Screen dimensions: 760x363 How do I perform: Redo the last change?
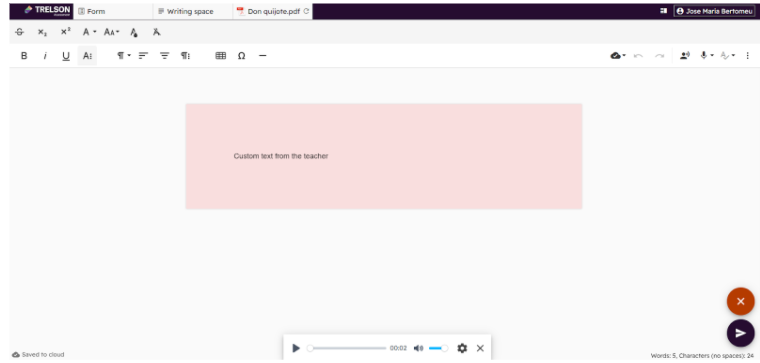(659, 56)
